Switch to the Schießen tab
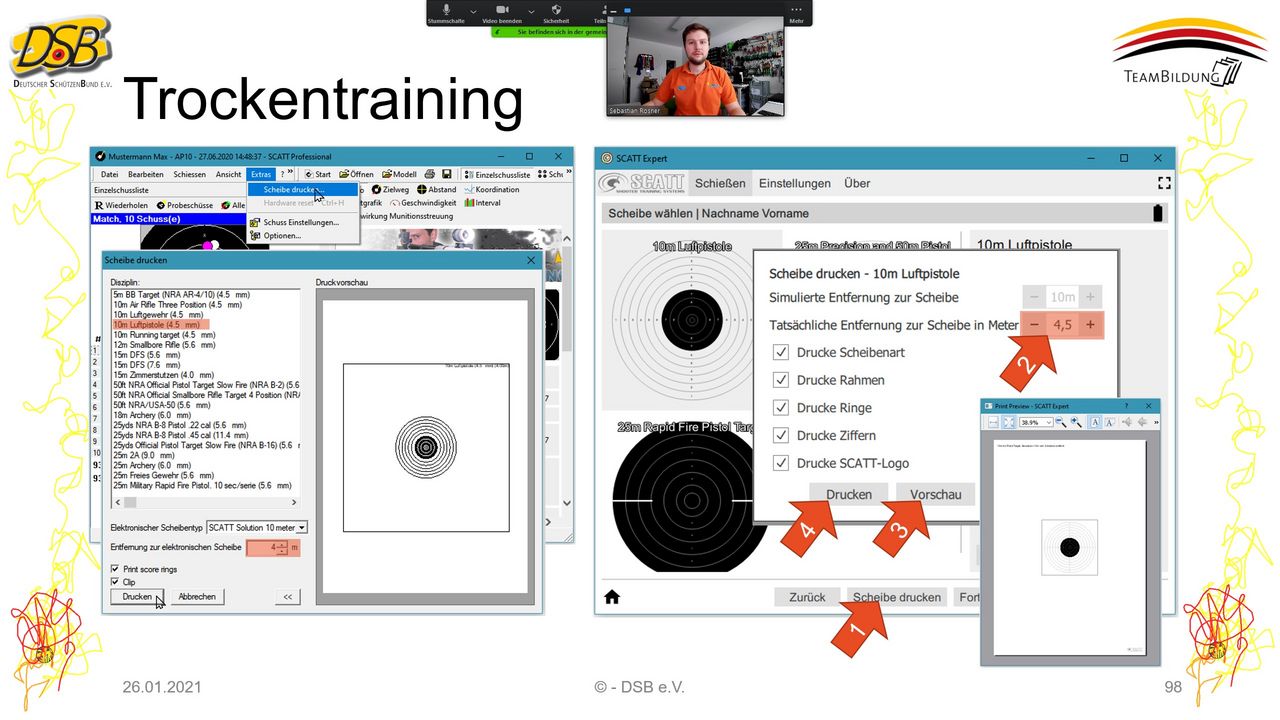Viewport: 1280px width, 720px height. (x=720, y=183)
